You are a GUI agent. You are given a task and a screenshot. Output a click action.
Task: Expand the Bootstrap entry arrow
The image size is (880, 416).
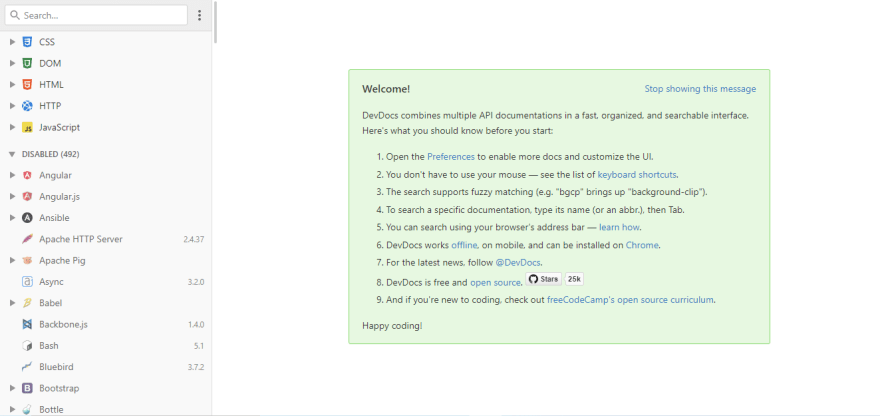pyautogui.click(x=12, y=388)
